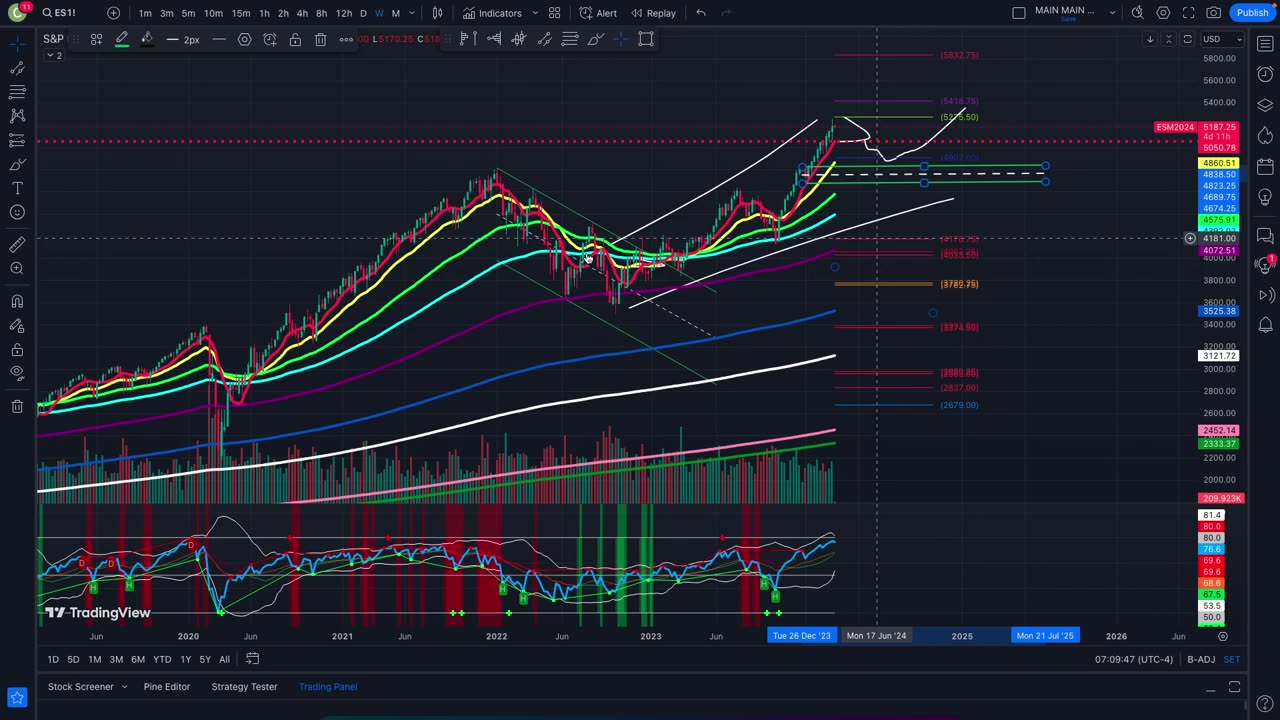Add a symbol to compare with the plus icon
1280x720 pixels.
[113, 13]
